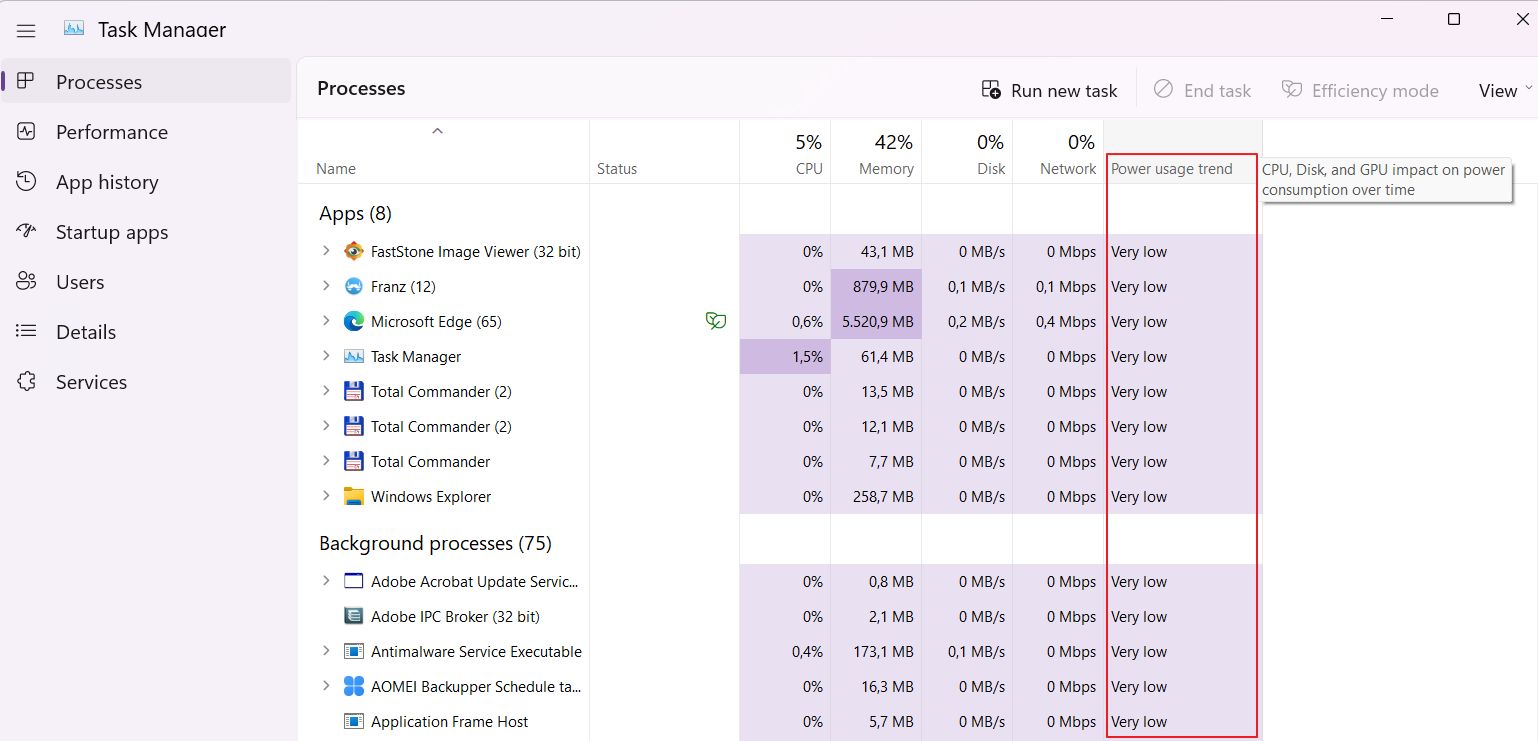
Task: Sort by the Name column header
Action: coord(443,152)
